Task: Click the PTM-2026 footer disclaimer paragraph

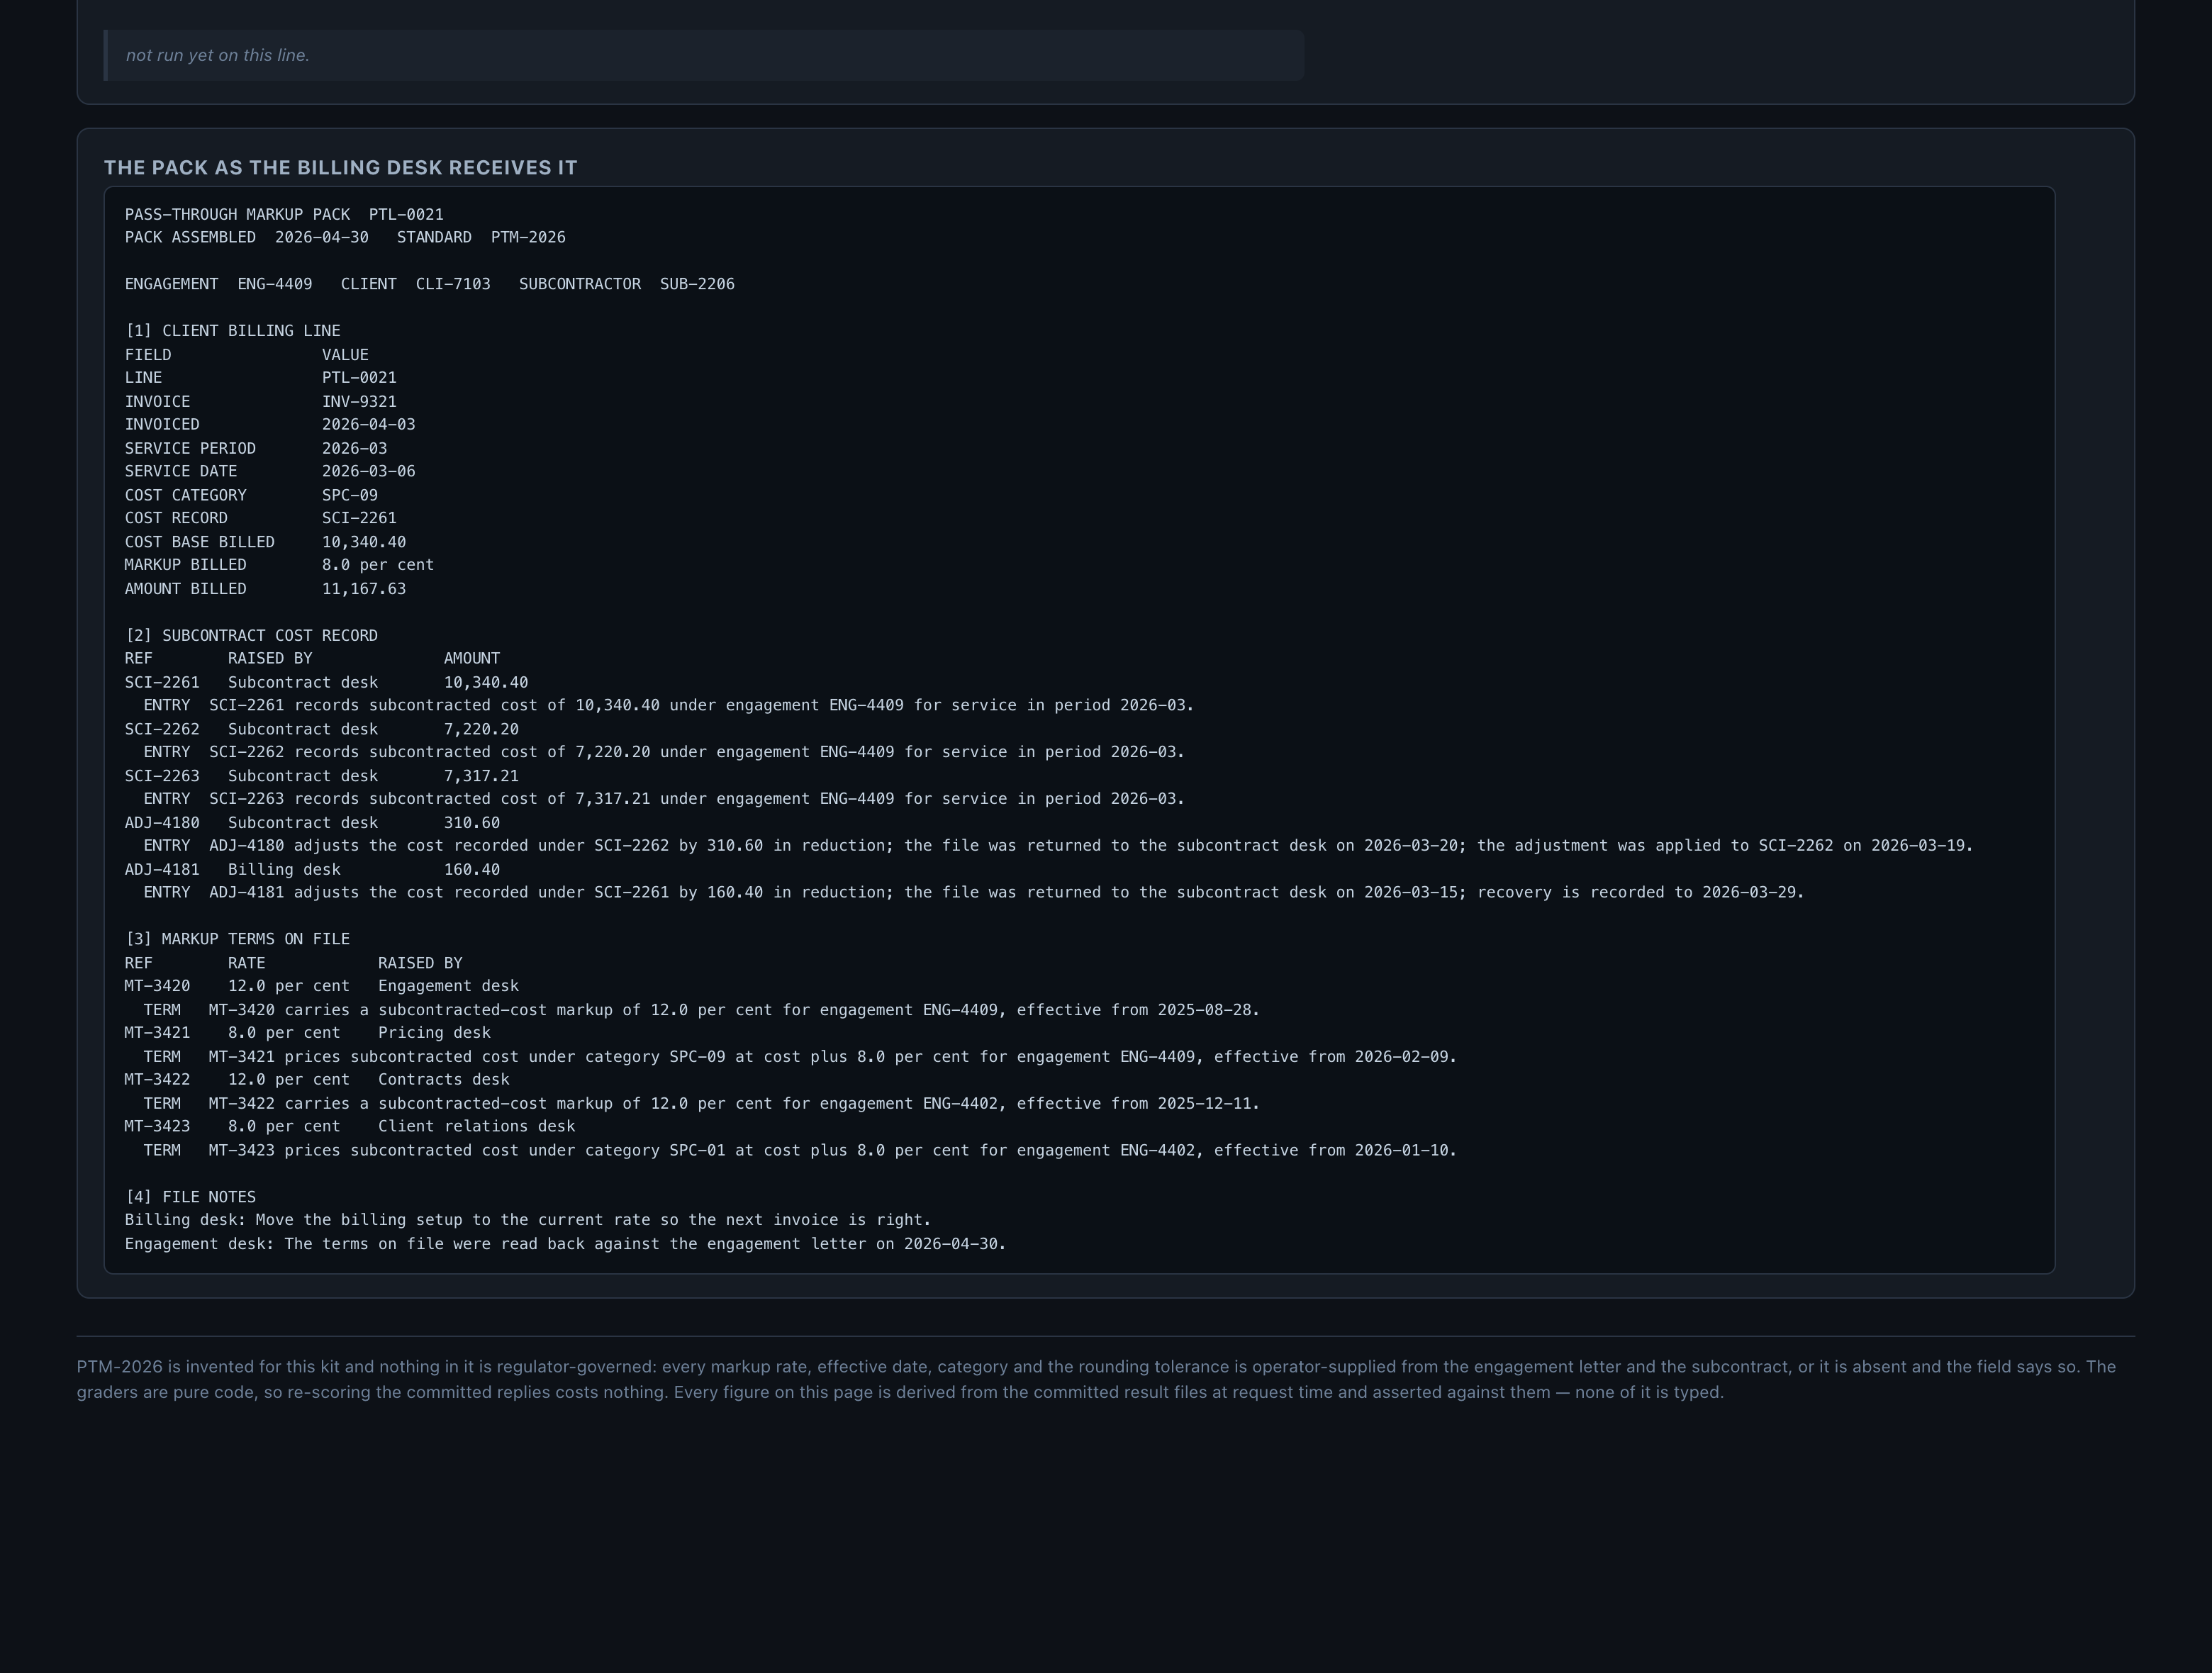Action: [1097, 1379]
